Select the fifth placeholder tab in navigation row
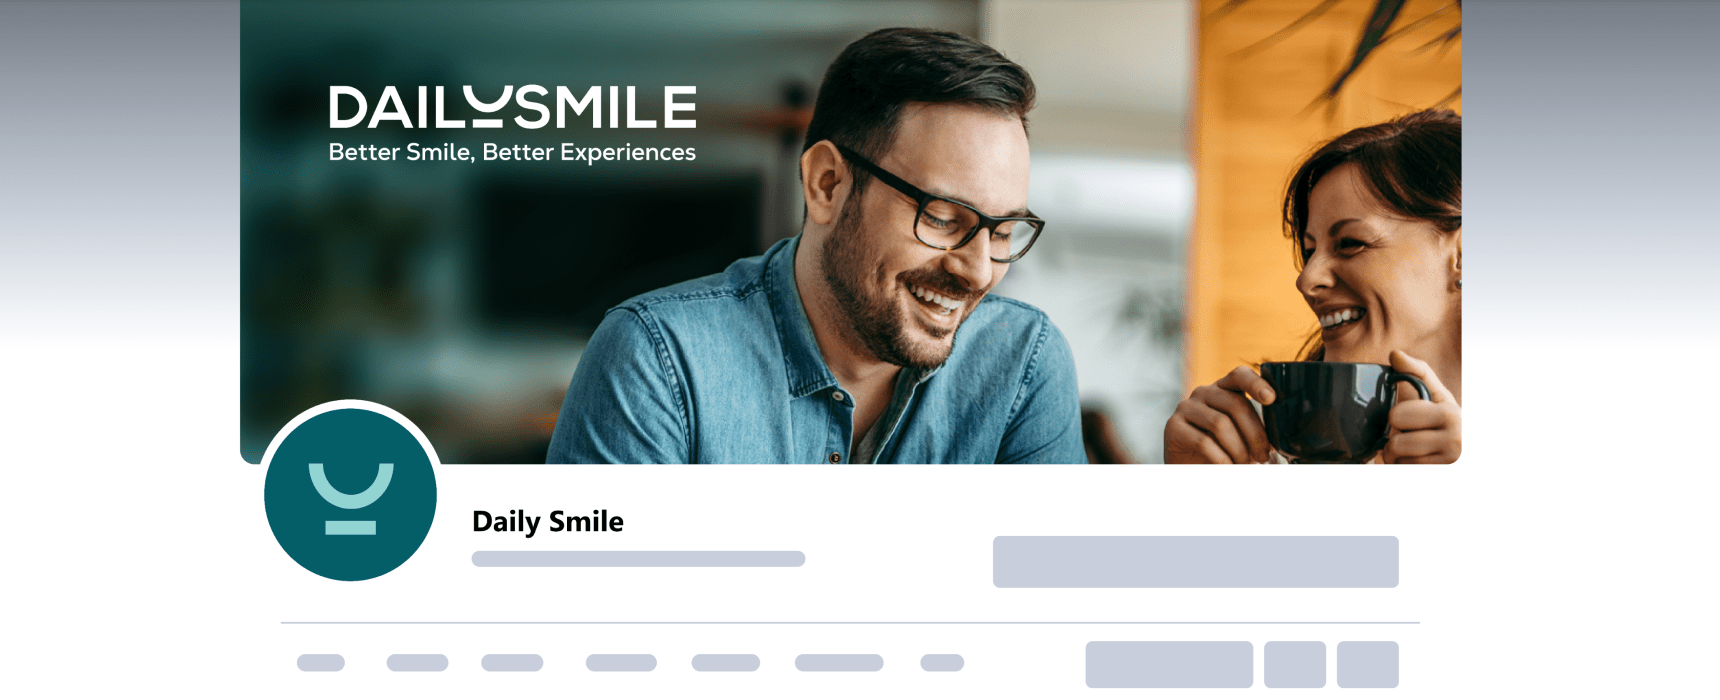The height and width of the screenshot is (700, 1720). (x=726, y=662)
